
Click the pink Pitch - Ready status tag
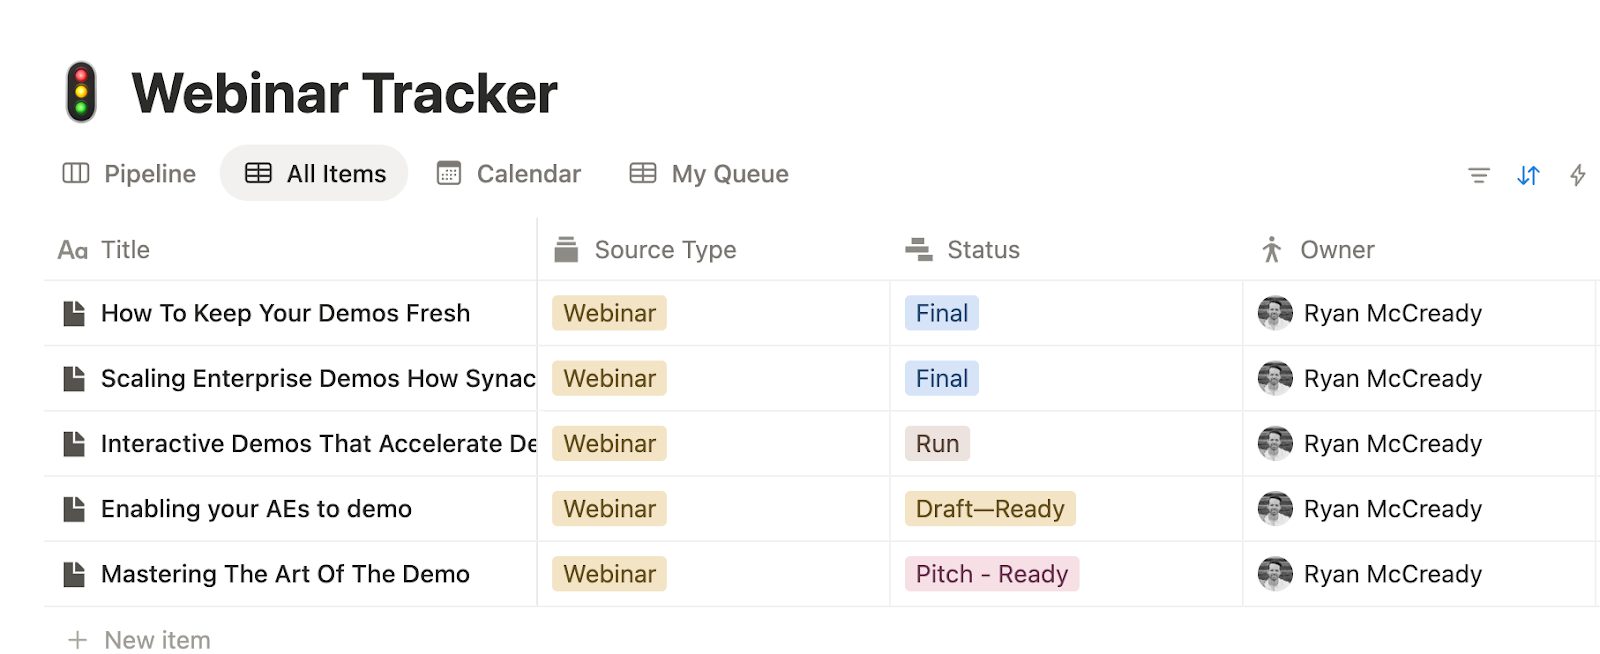991,574
